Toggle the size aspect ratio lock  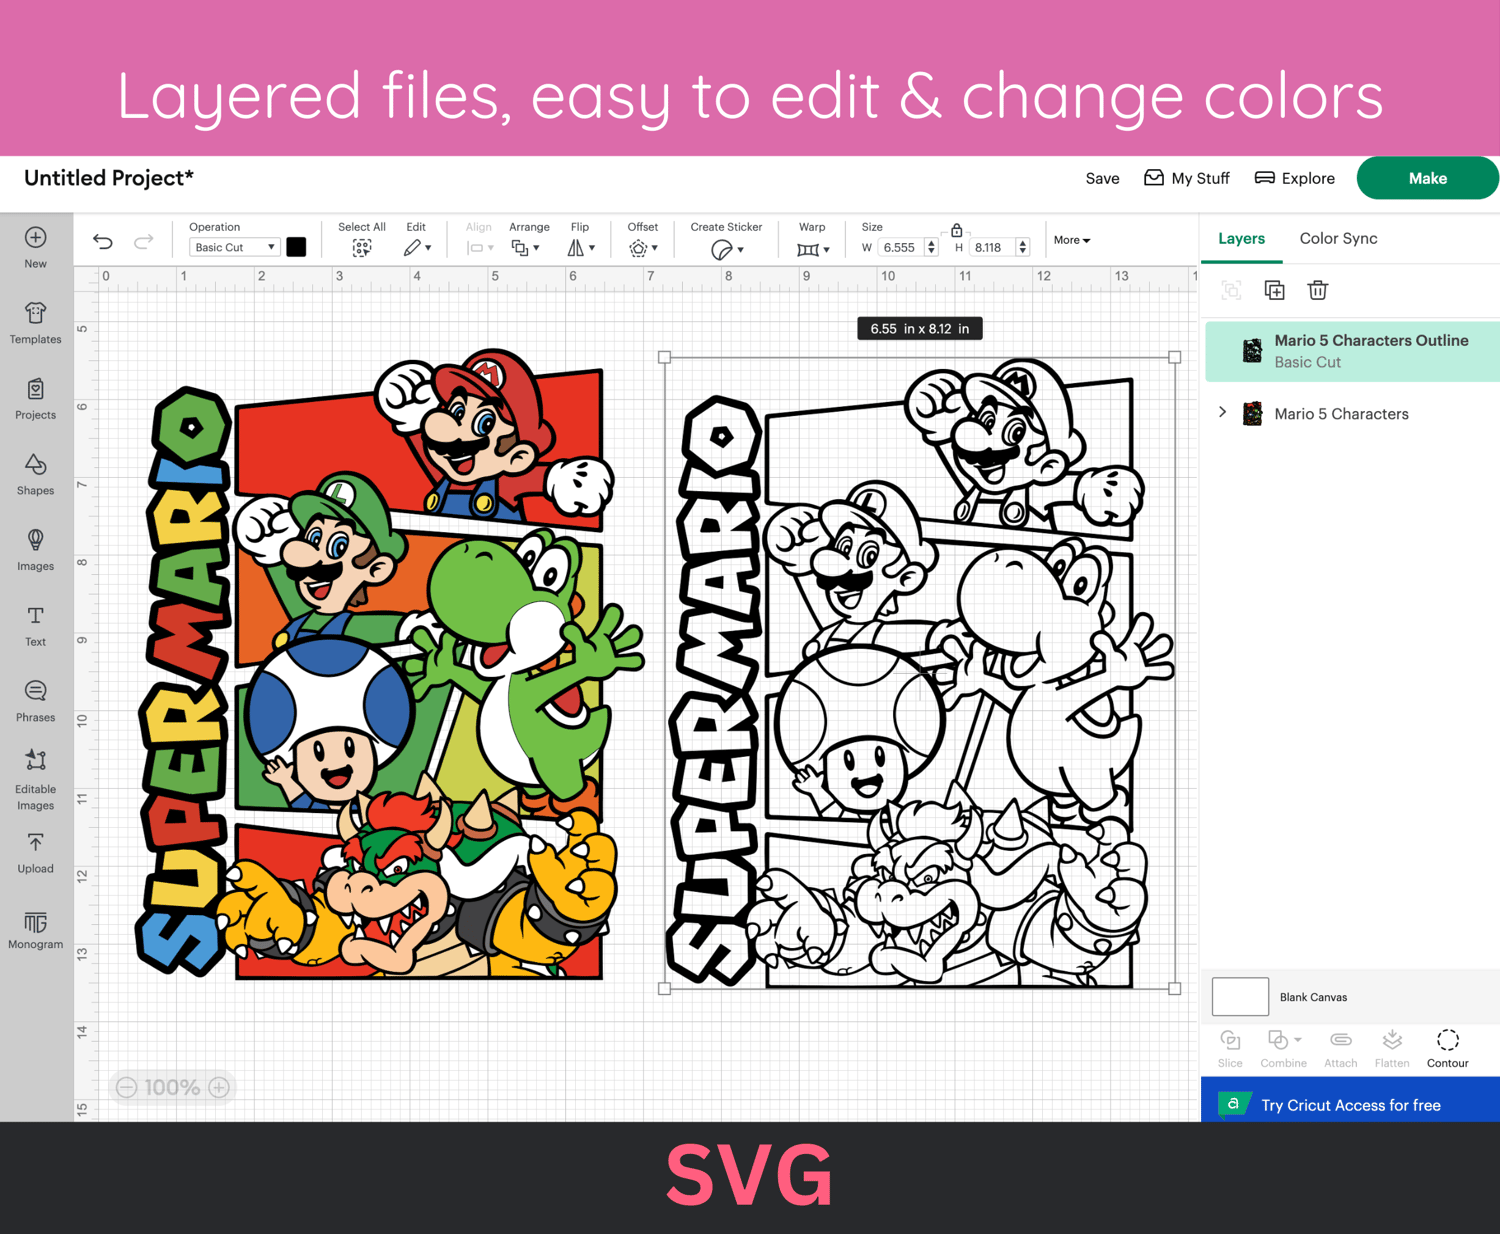pyautogui.click(x=956, y=230)
